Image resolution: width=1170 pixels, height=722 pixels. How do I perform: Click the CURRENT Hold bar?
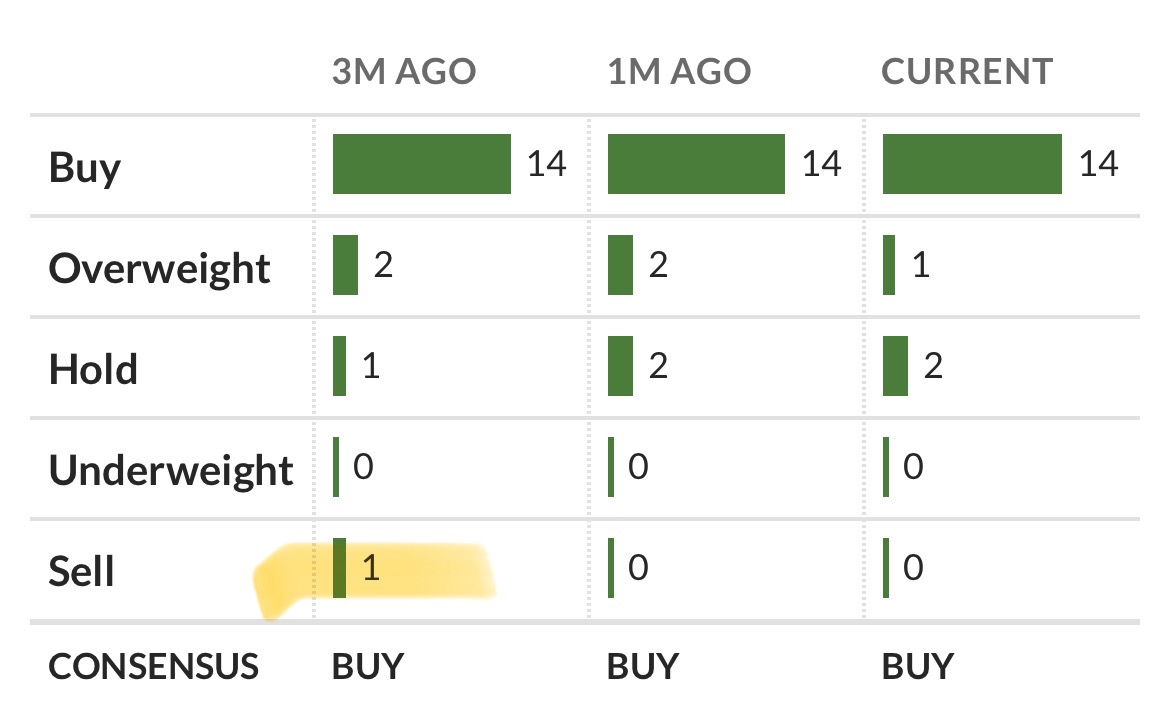point(895,366)
